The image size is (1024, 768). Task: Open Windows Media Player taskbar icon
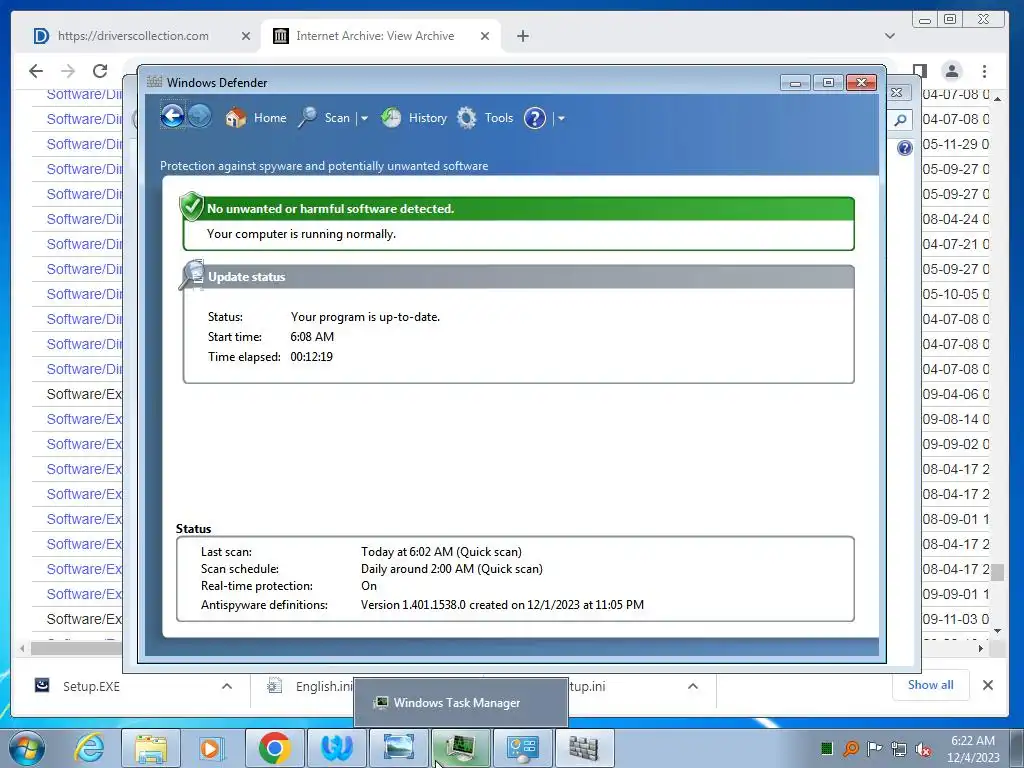click(x=212, y=748)
